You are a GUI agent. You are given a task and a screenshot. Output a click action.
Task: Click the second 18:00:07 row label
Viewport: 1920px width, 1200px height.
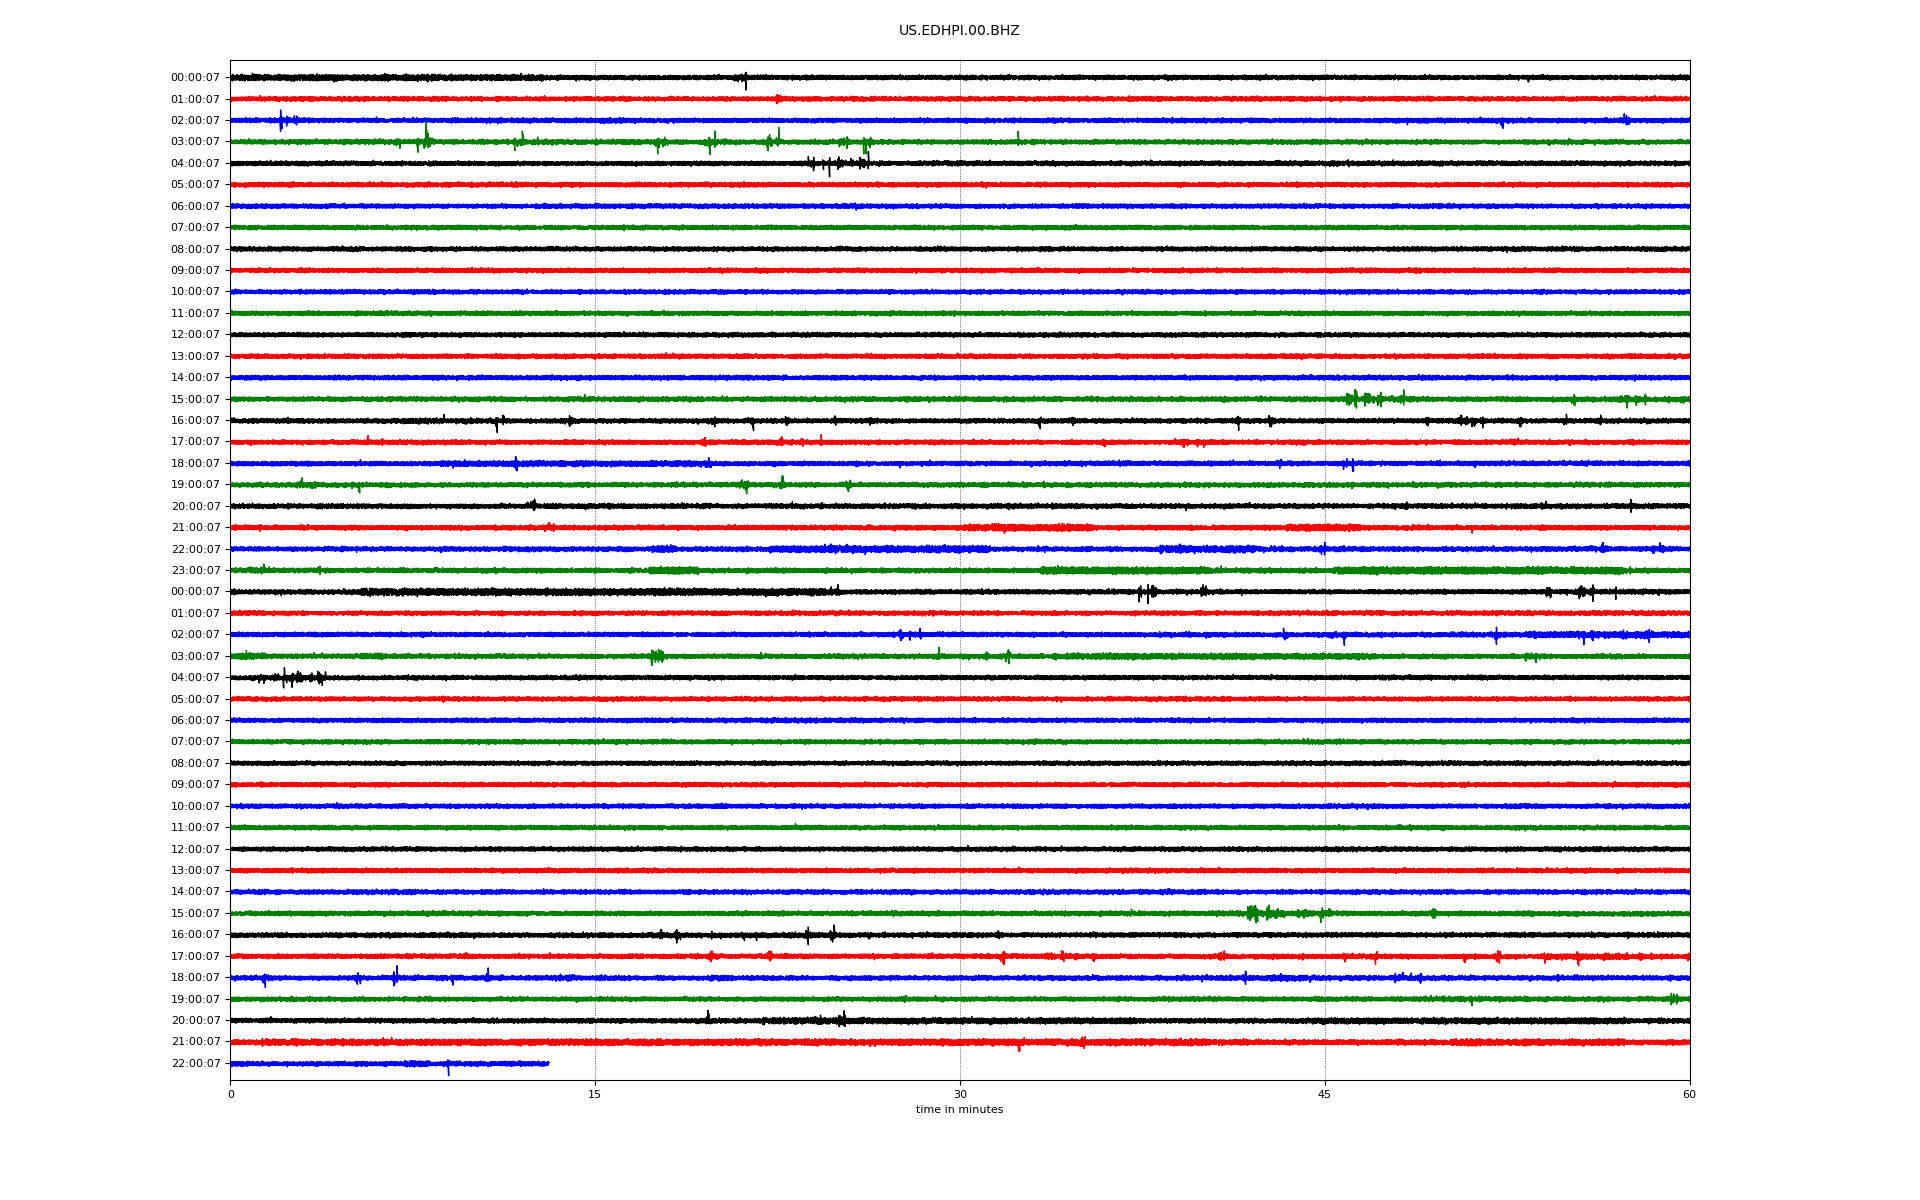pos(195,978)
